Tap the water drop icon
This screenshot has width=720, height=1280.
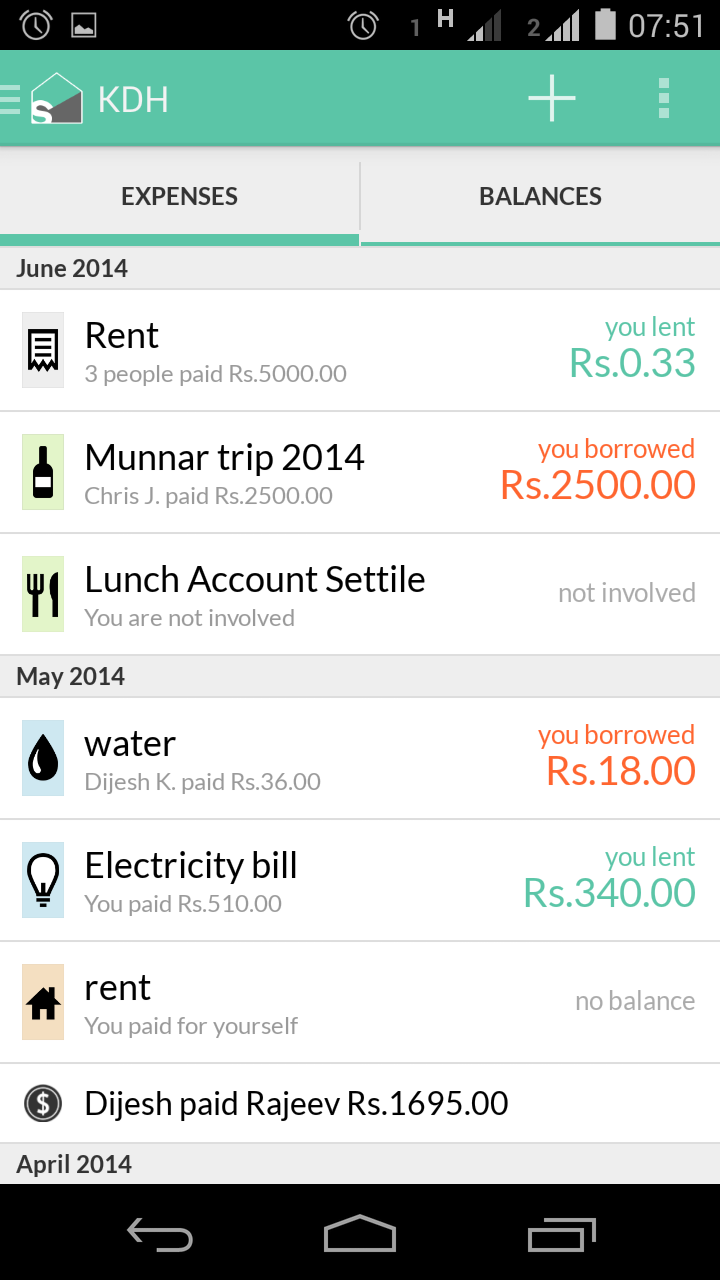[x=43, y=758]
